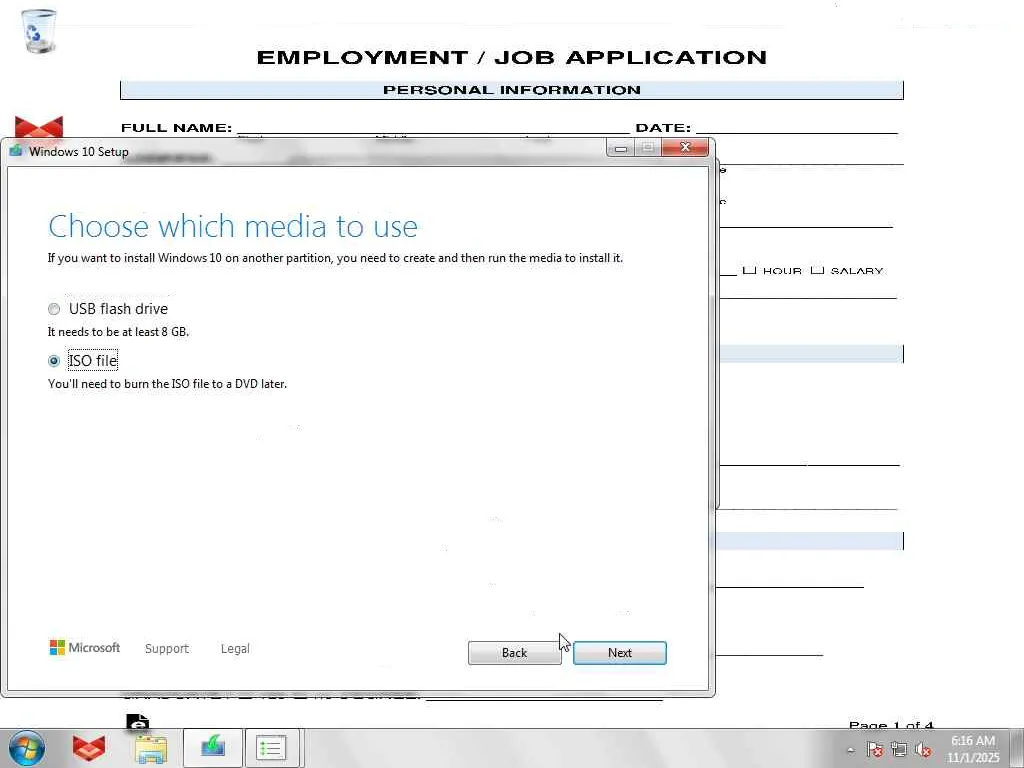
Task: Click the 'Page 1 of 4' text
Action: click(891, 725)
